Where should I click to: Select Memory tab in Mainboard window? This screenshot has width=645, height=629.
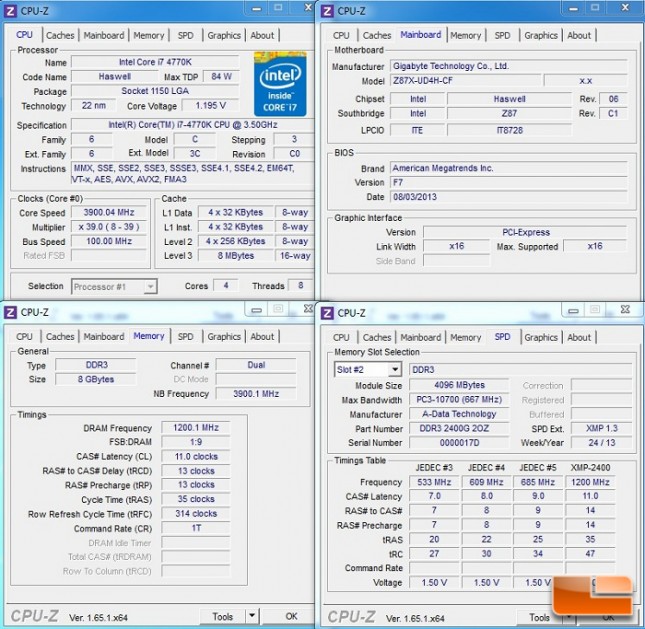[x=465, y=35]
